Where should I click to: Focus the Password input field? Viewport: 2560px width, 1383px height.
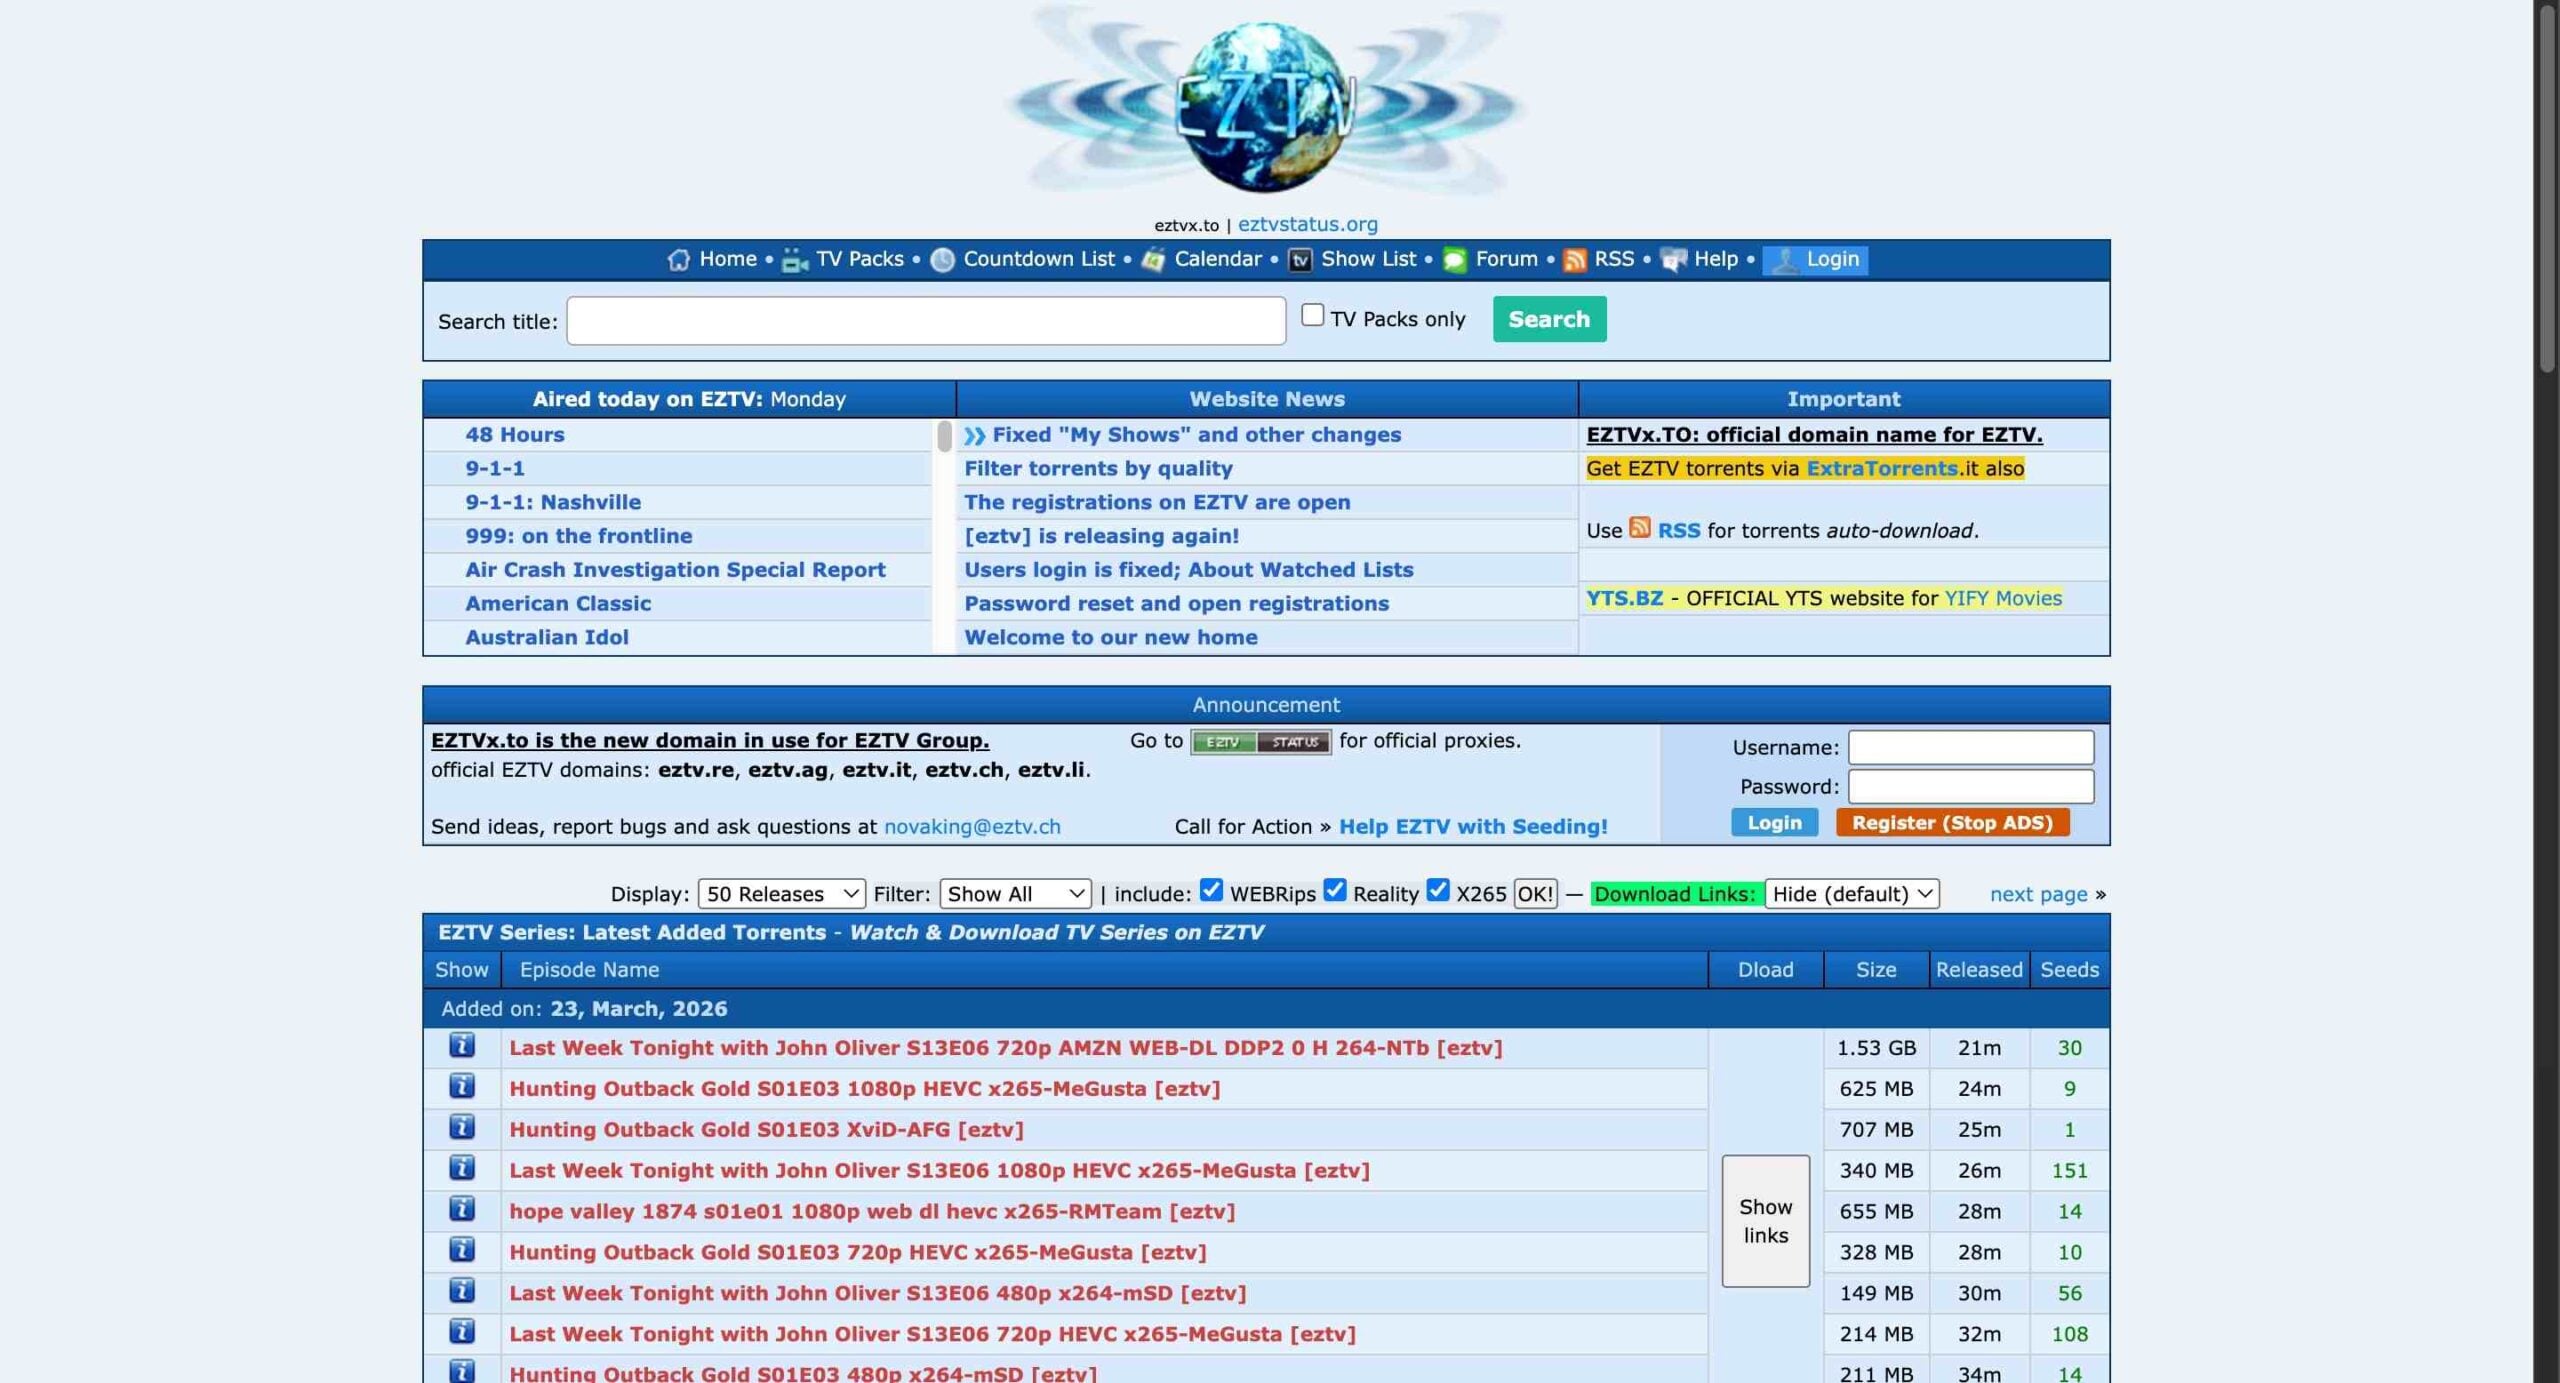click(x=1970, y=786)
